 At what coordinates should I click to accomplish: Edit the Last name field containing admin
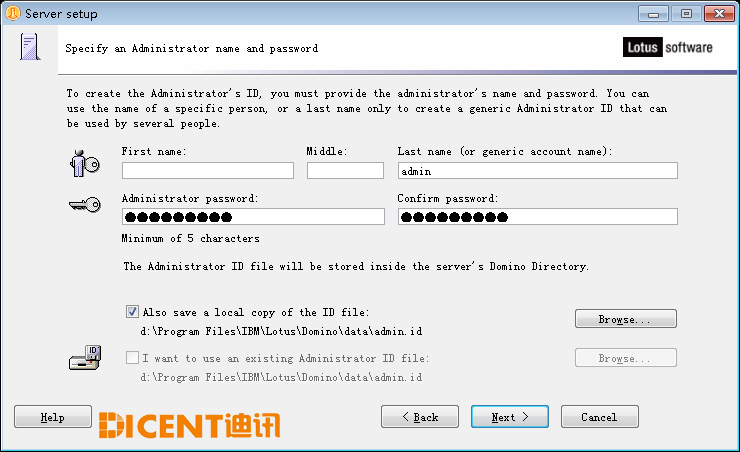(x=538, y=170)
